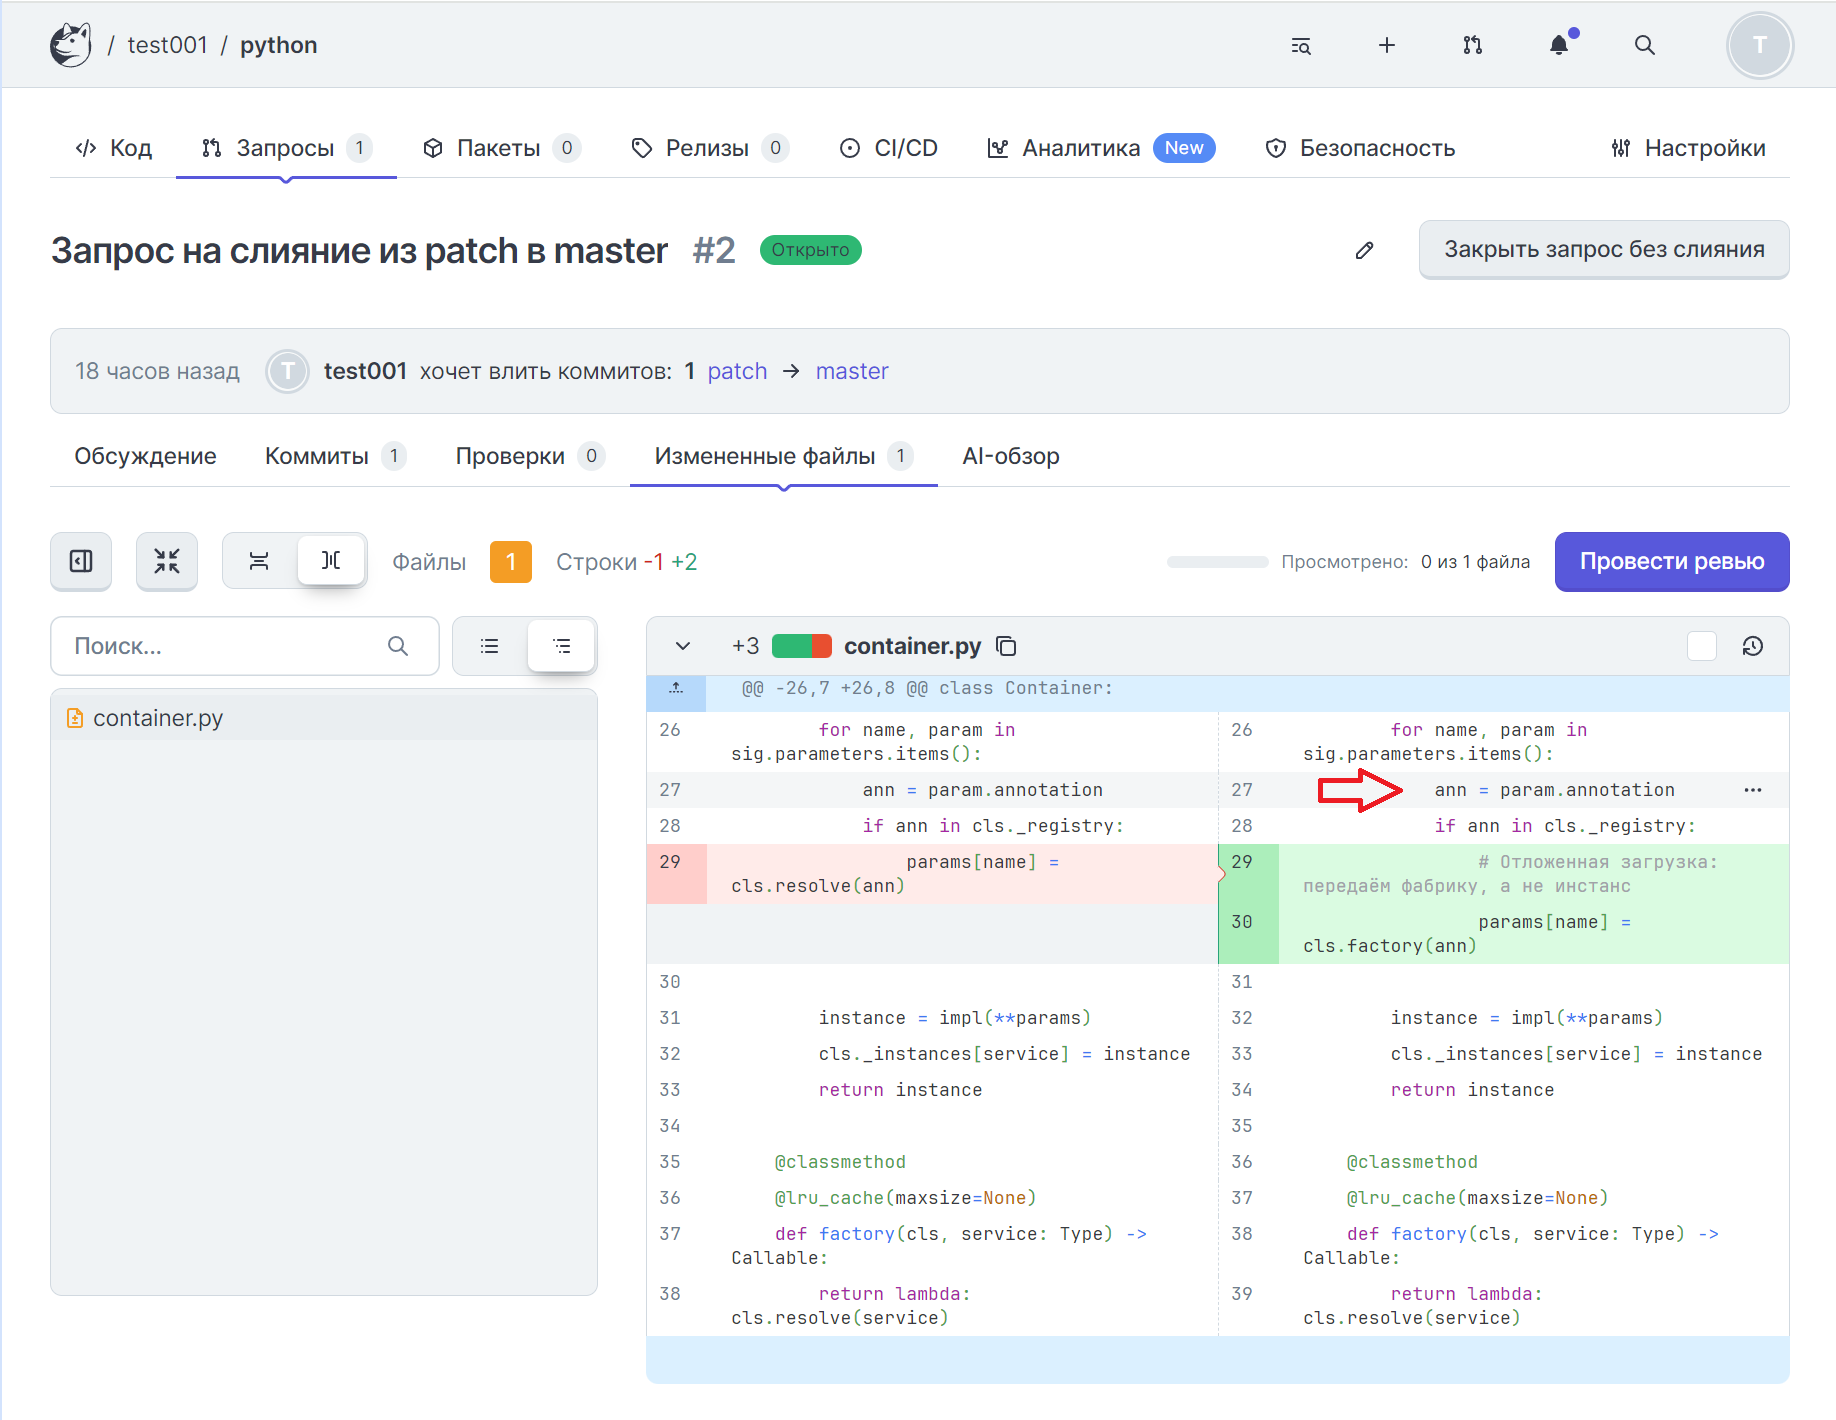Click the viewed files progress bar
Screen dimensions: 1836x1420
(x=1217, y=562)
